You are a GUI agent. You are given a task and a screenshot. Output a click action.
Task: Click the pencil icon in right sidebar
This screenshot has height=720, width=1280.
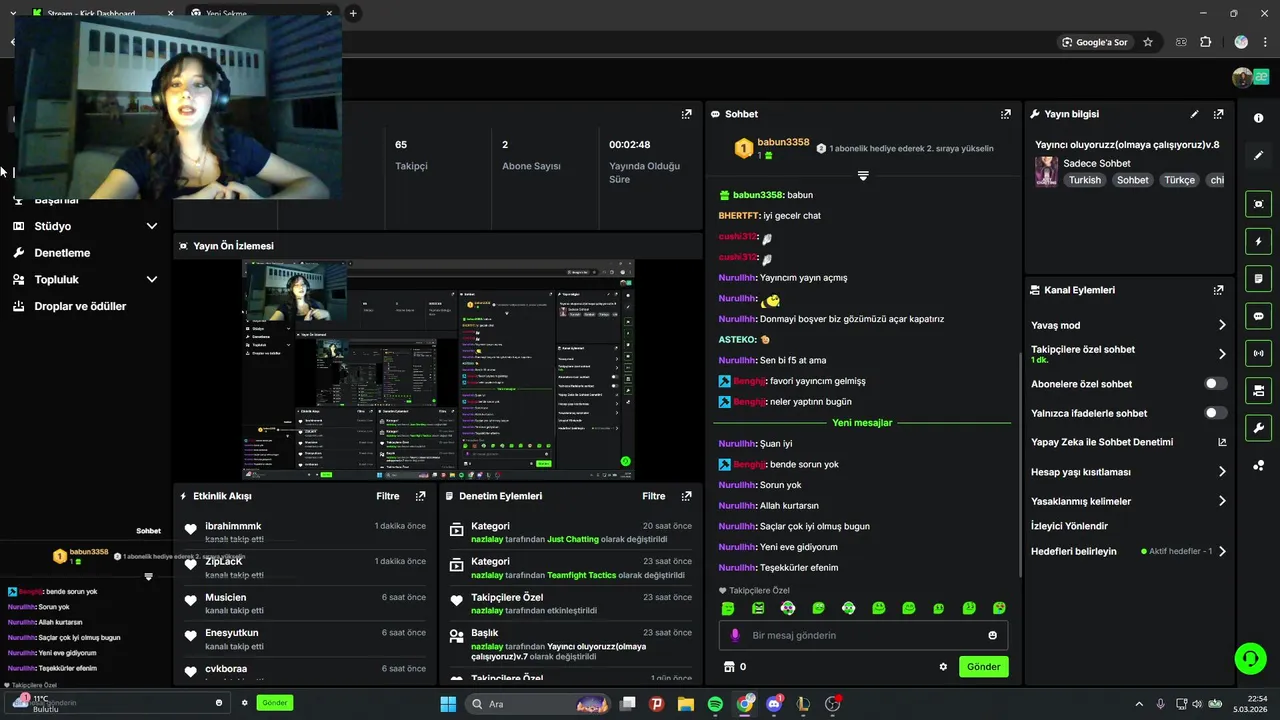(1258, 156)
